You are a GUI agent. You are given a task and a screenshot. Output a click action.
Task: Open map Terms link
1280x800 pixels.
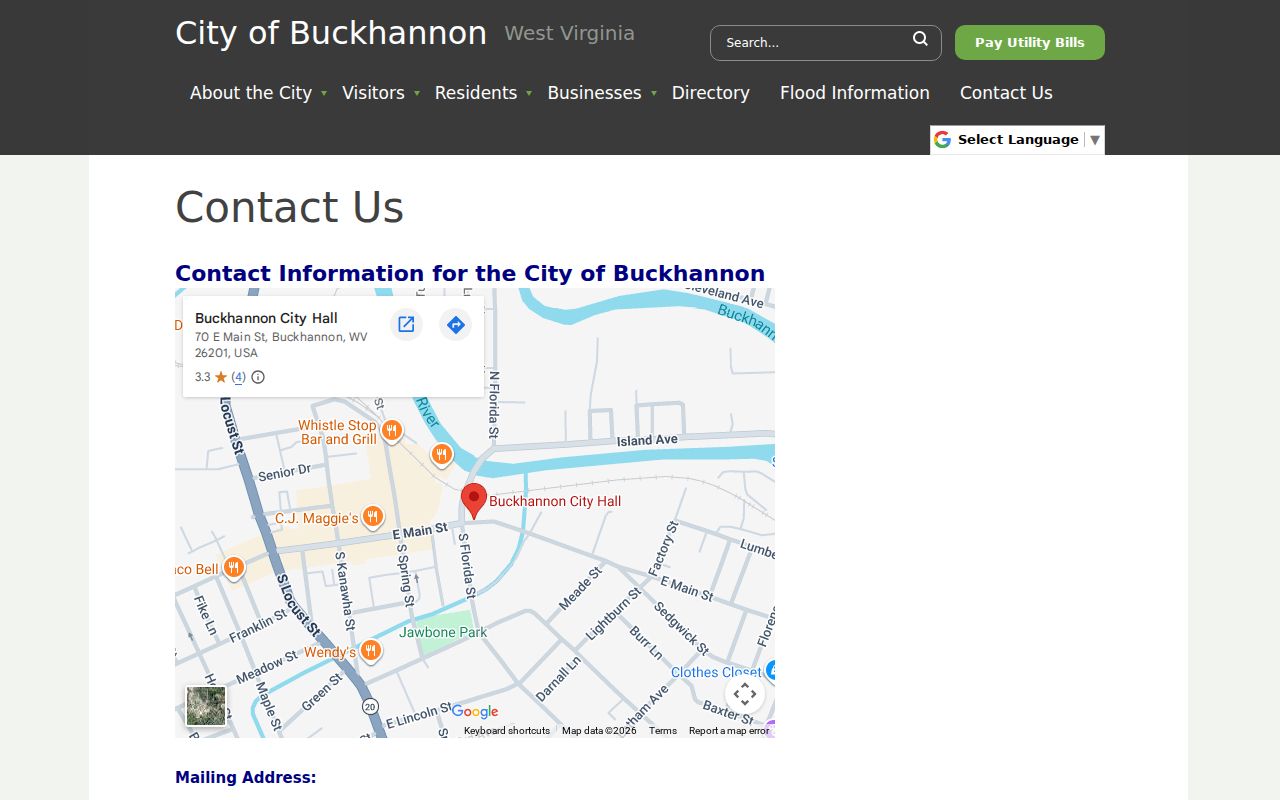[663, 731]
